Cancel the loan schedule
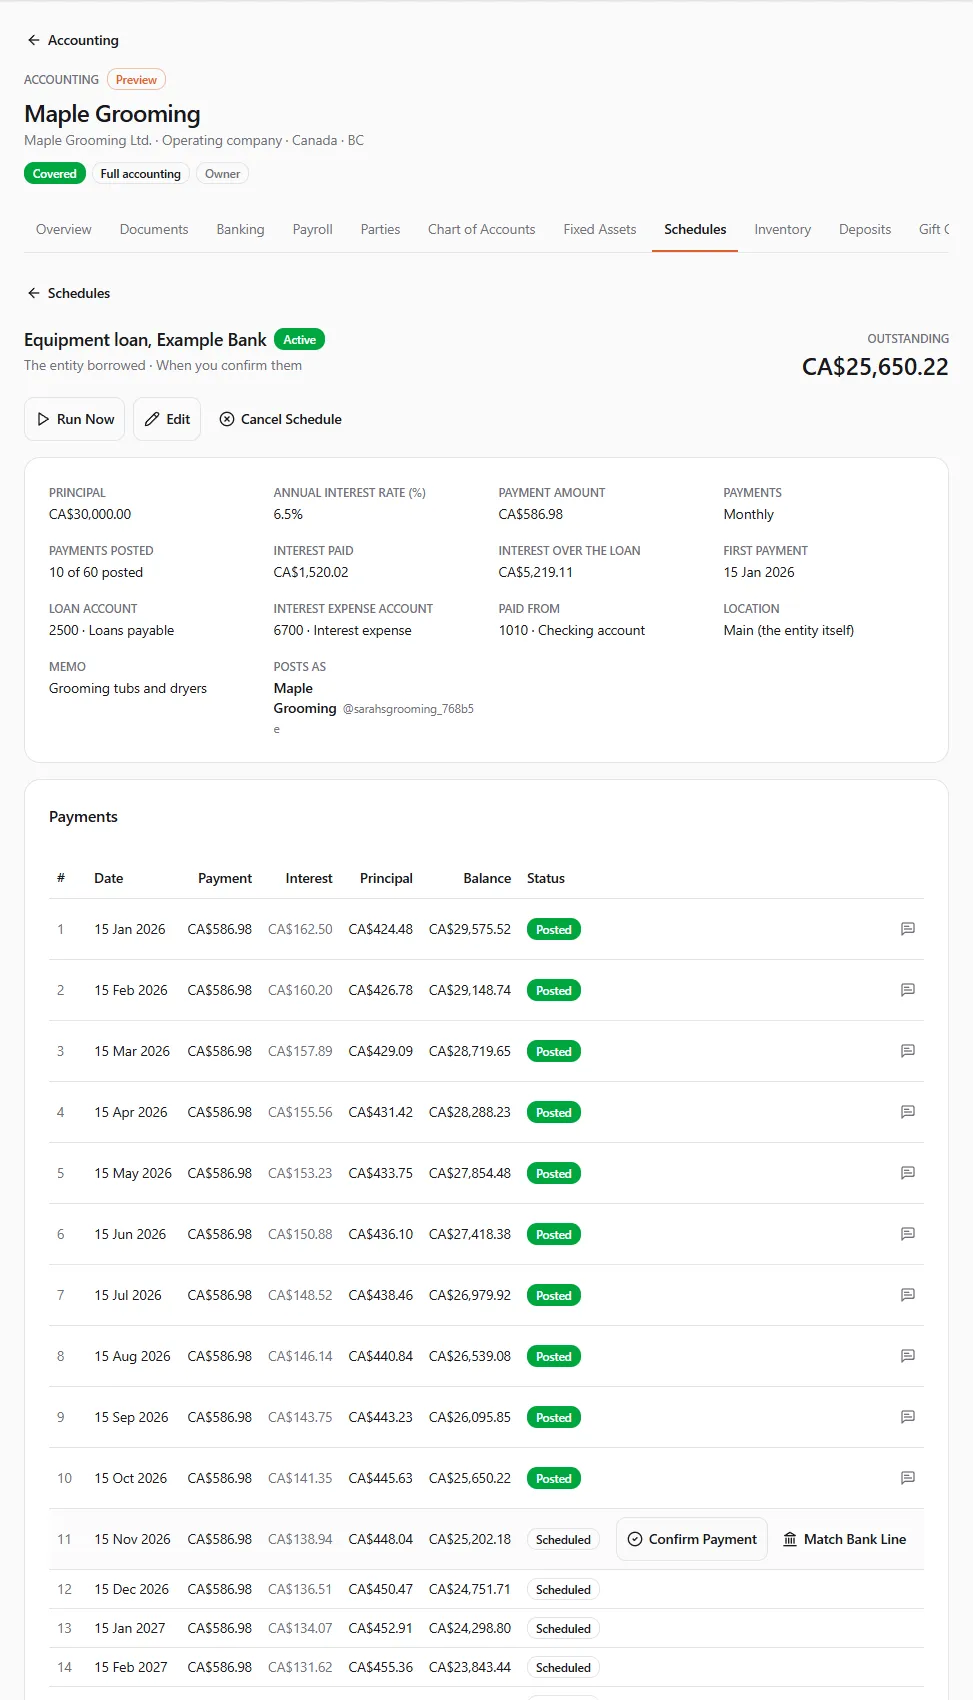This screenshot has height=1700, width=973. pyautogui.click(x=280, y=419)
